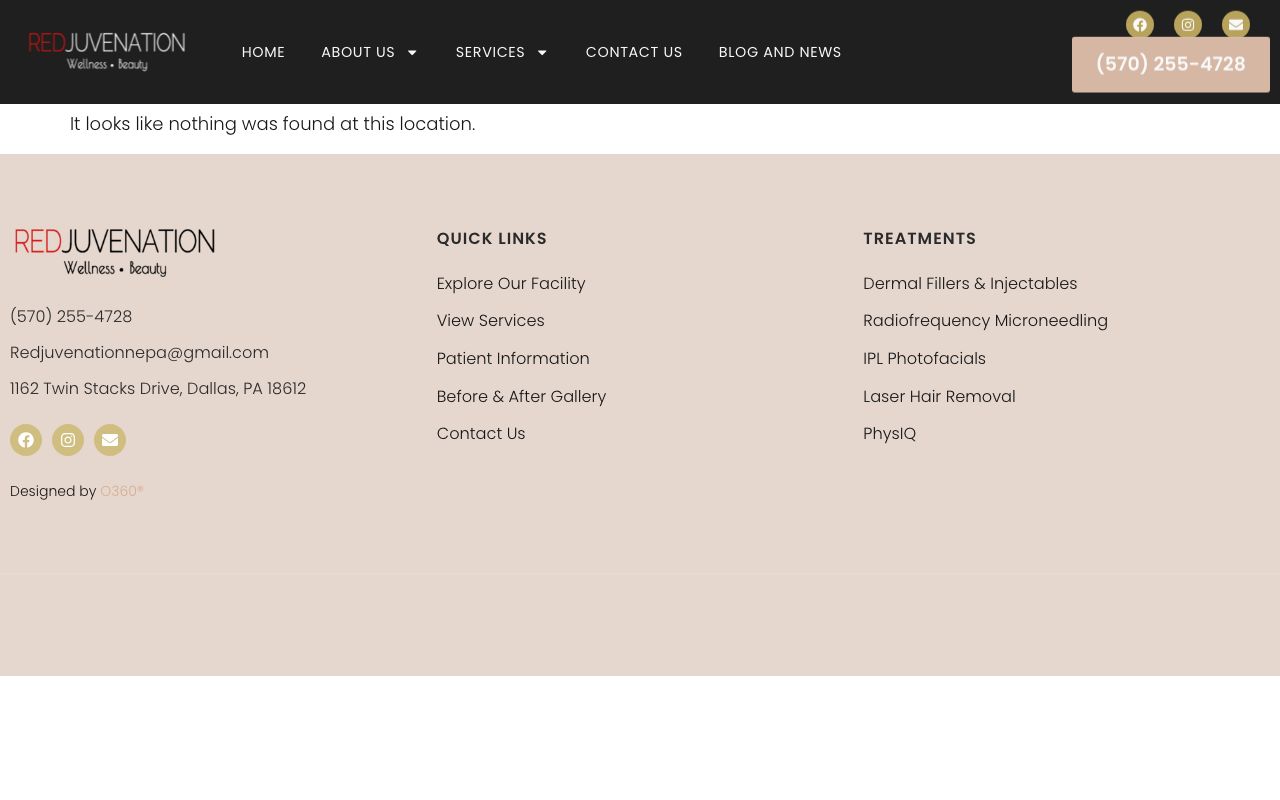Click the email envelope icon in the header

point(1236,25)
